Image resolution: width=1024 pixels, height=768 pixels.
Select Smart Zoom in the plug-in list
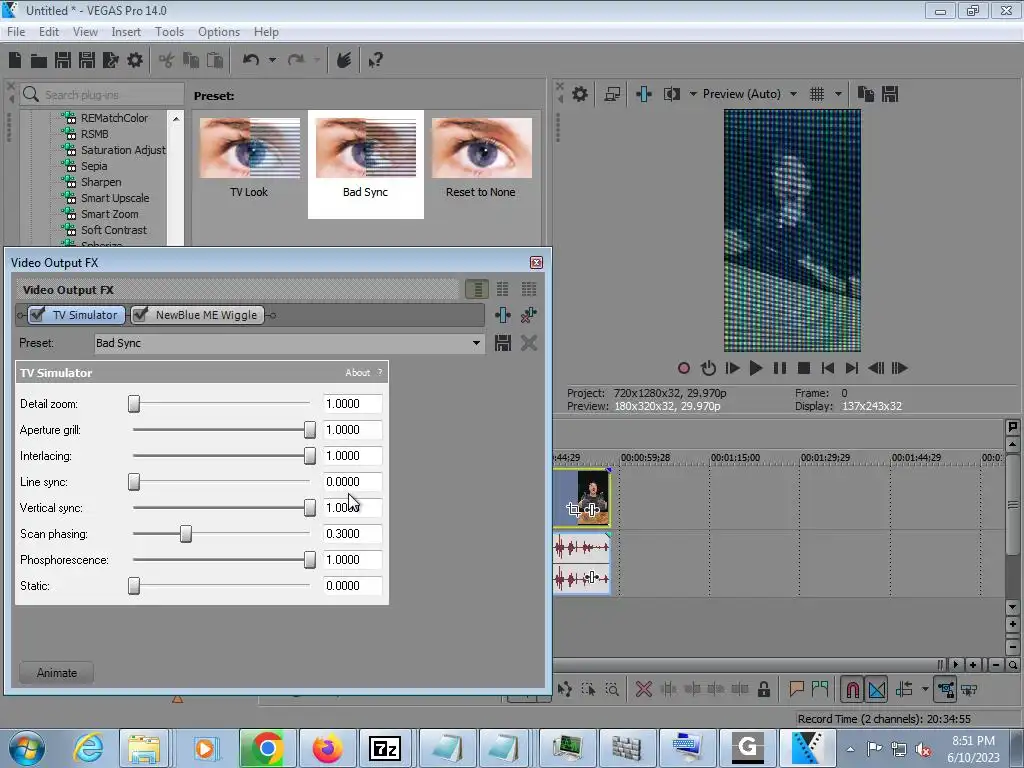(109, 214)
